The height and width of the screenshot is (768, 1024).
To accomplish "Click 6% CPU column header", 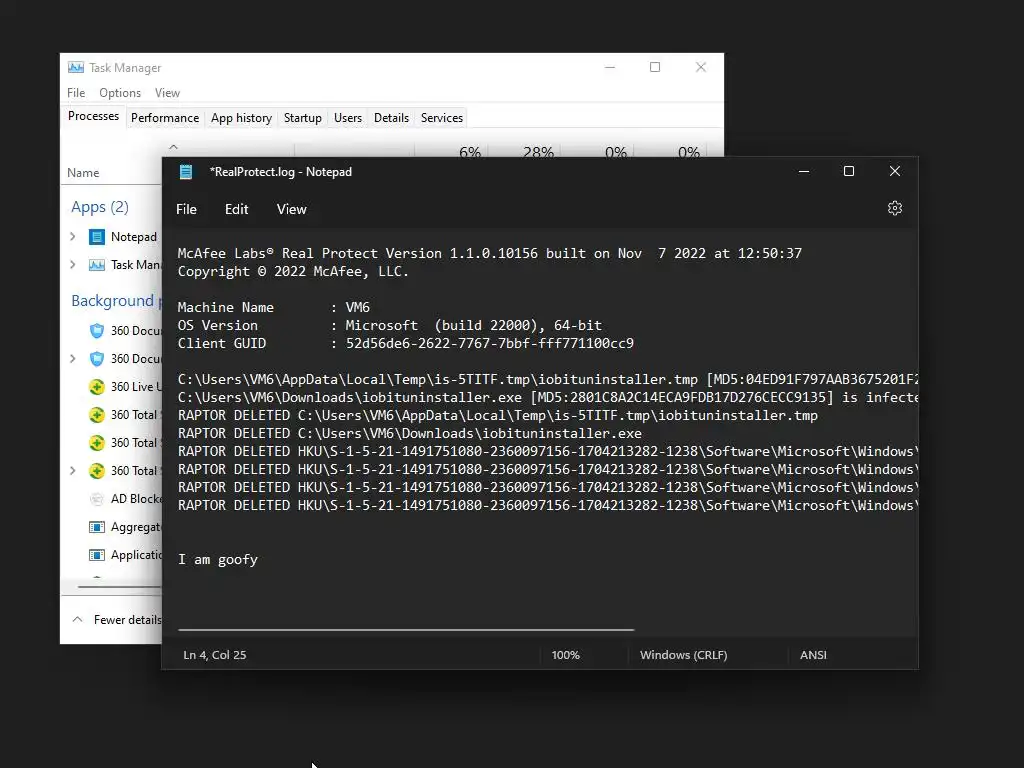I will pos(470,152).
